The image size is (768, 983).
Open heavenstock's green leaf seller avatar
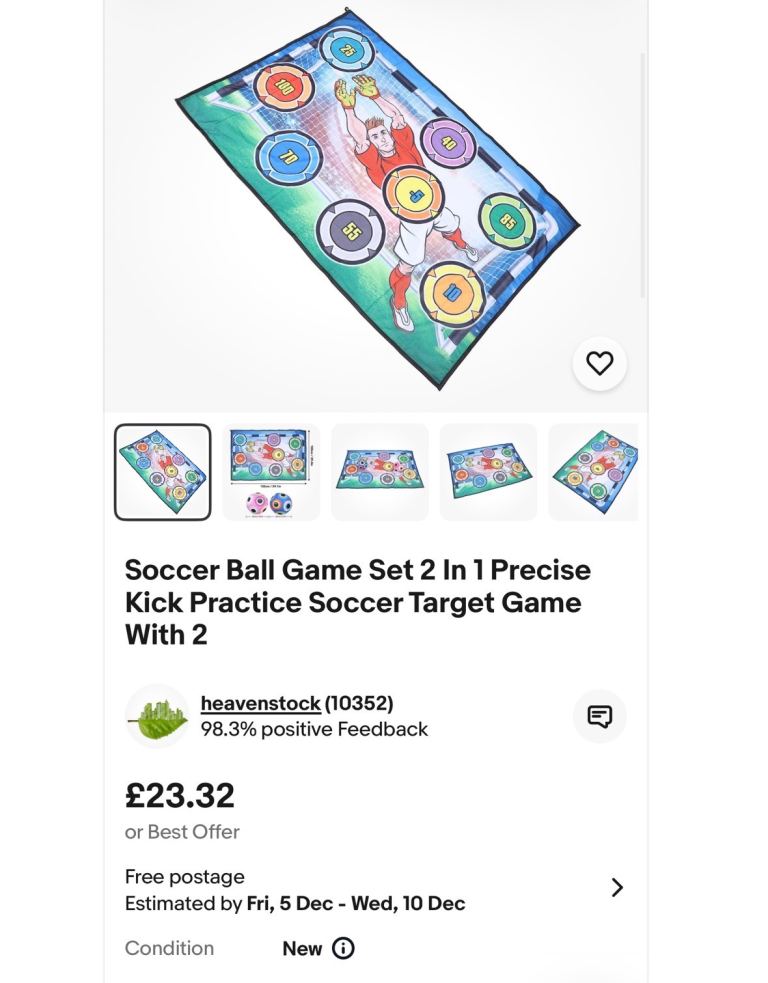(x=157, y=716)
